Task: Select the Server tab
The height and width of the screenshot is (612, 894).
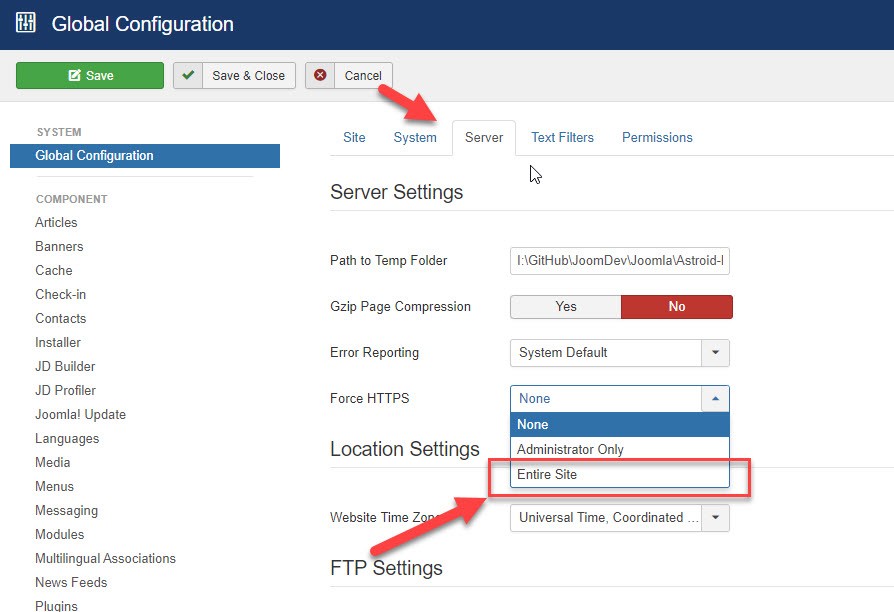Action: [484, 137]
